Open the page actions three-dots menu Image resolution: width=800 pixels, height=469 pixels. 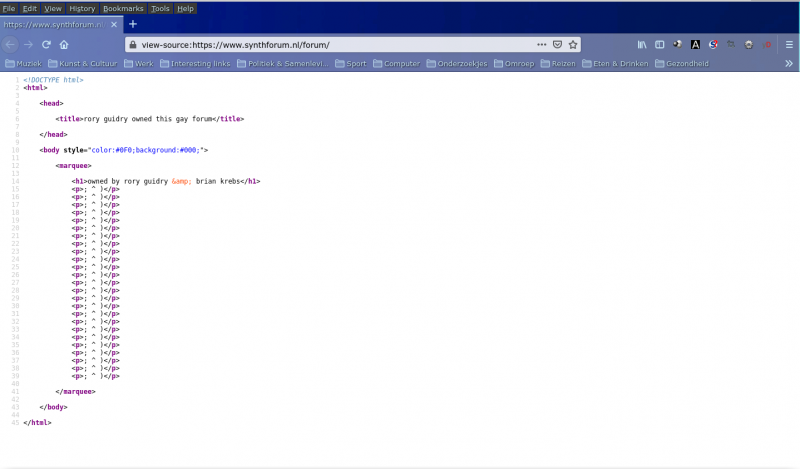coord(541,45)
